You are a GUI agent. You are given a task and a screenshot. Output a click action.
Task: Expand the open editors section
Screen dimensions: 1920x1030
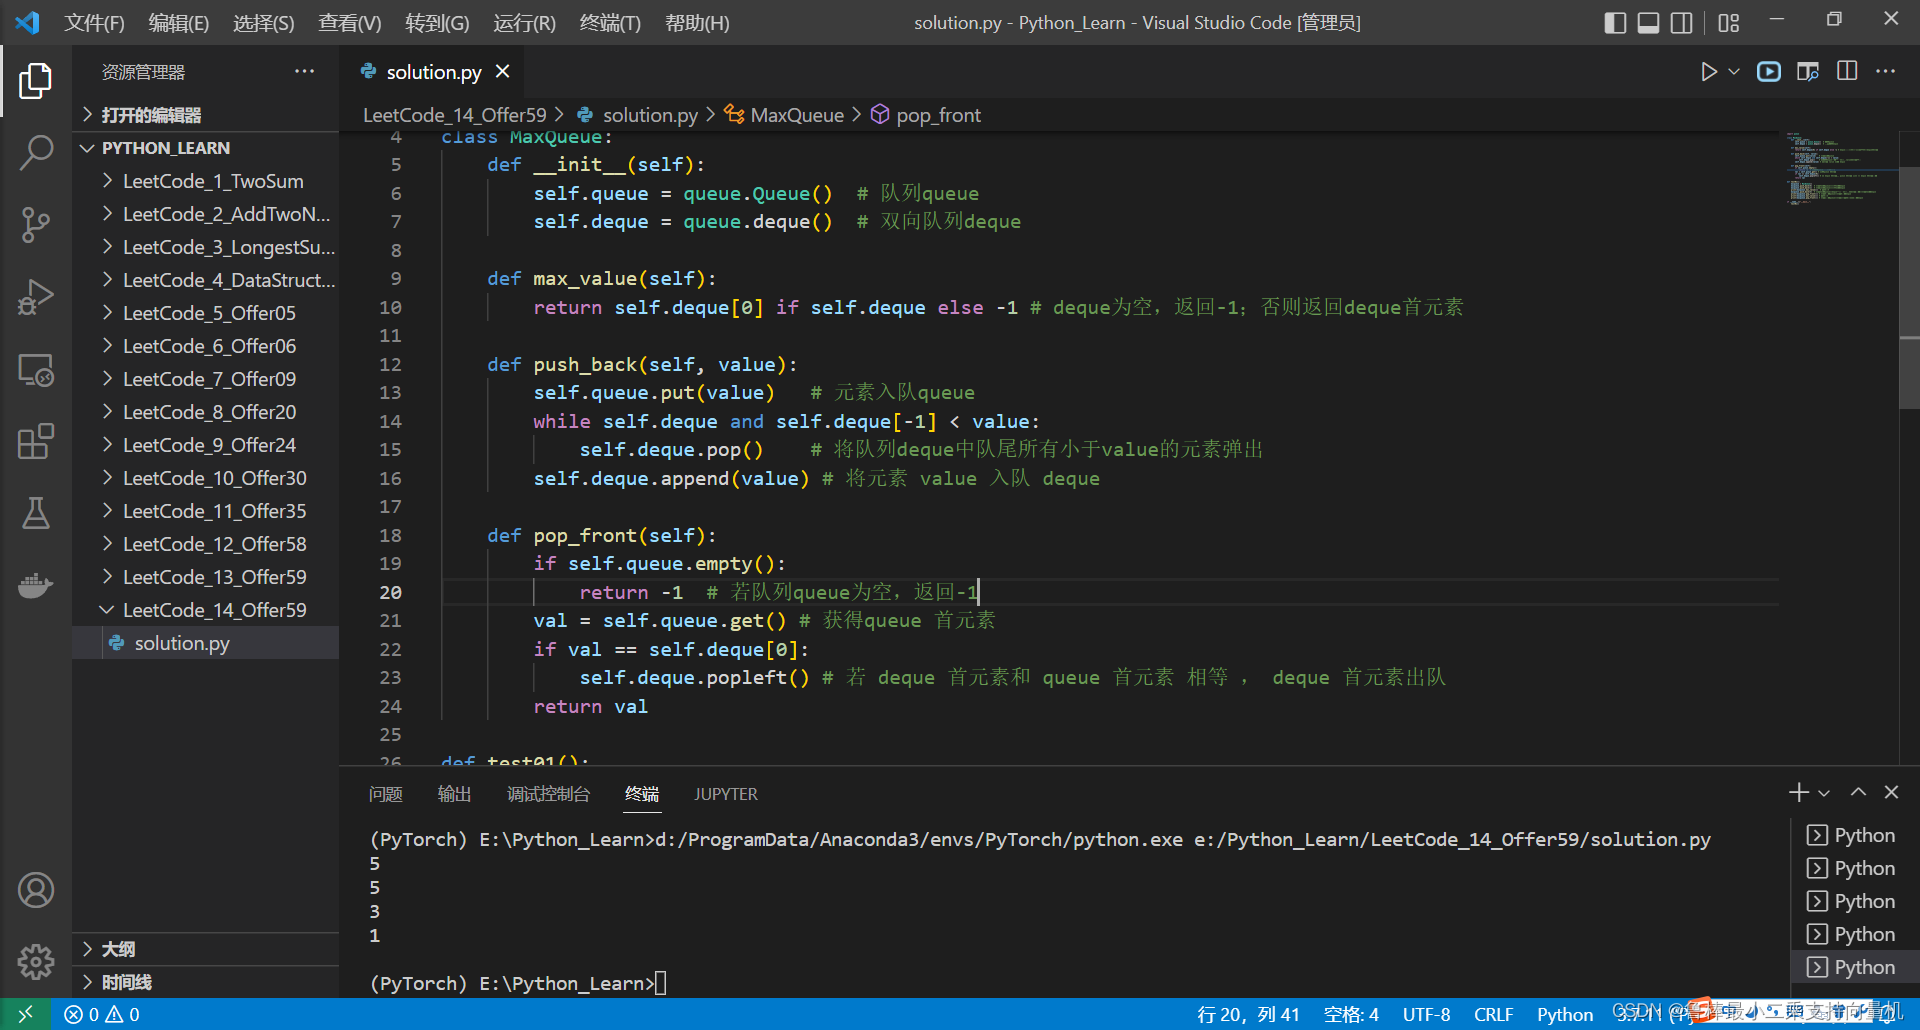(x=205, y=115)
